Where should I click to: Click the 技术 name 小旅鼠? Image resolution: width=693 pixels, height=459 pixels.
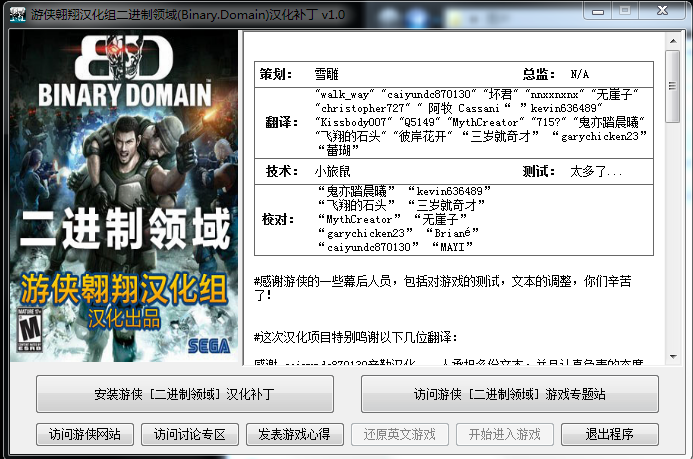[x=332, y=171]
